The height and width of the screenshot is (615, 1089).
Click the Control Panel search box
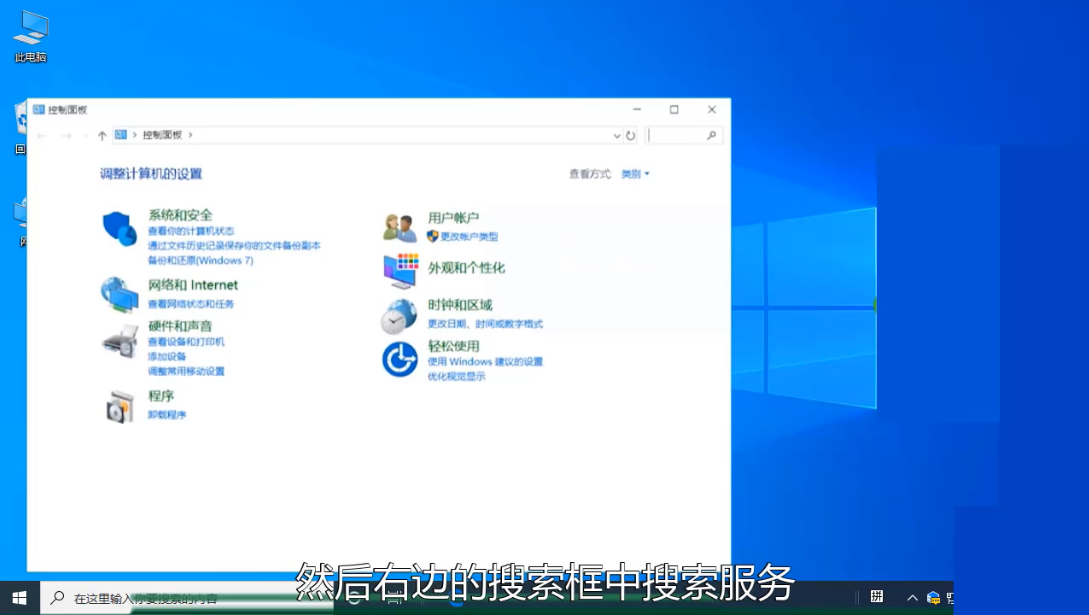tap(677, 135)
